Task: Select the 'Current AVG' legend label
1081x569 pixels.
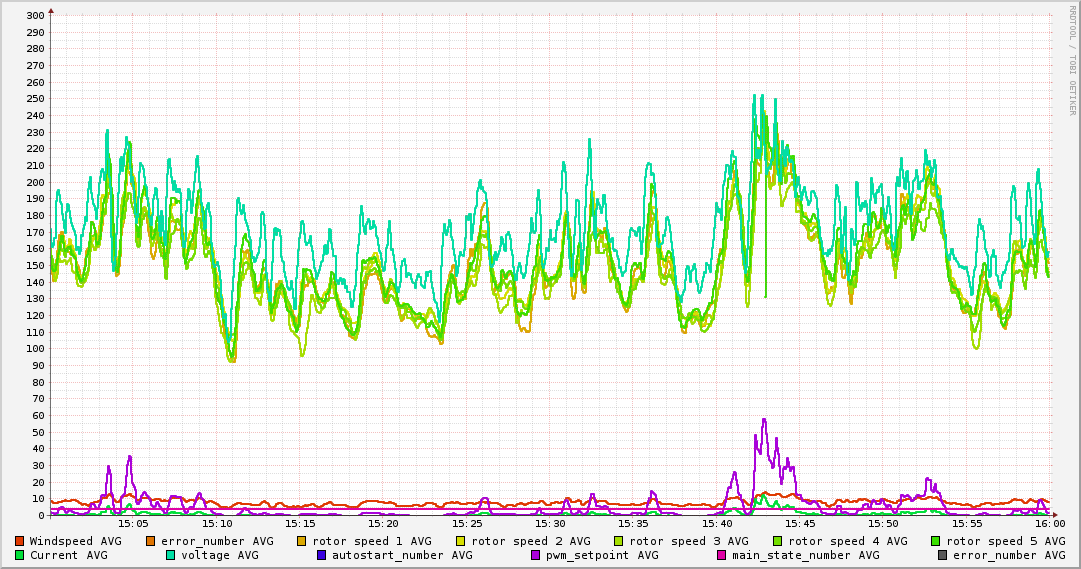Action: (x=68, y=555)
